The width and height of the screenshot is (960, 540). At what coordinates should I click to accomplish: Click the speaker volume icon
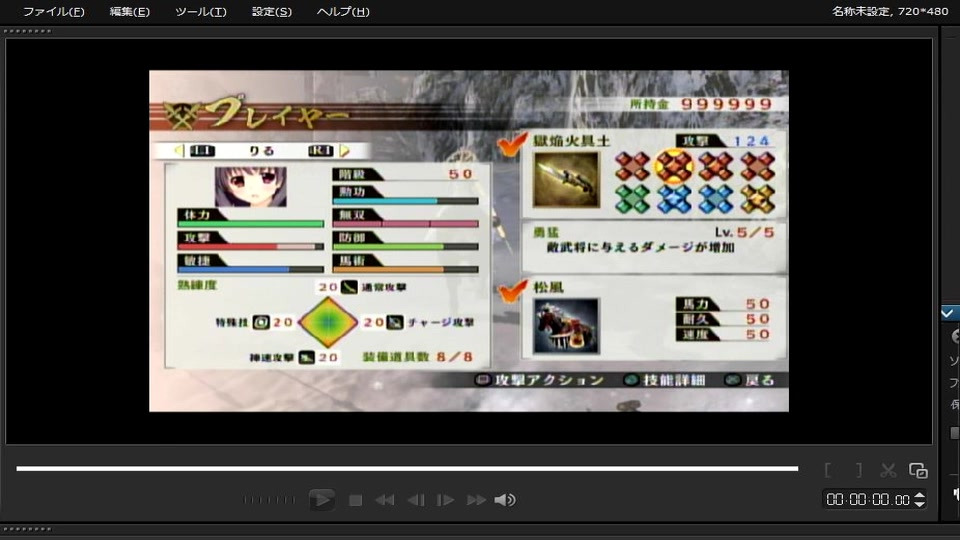click(x=505, y=500)
